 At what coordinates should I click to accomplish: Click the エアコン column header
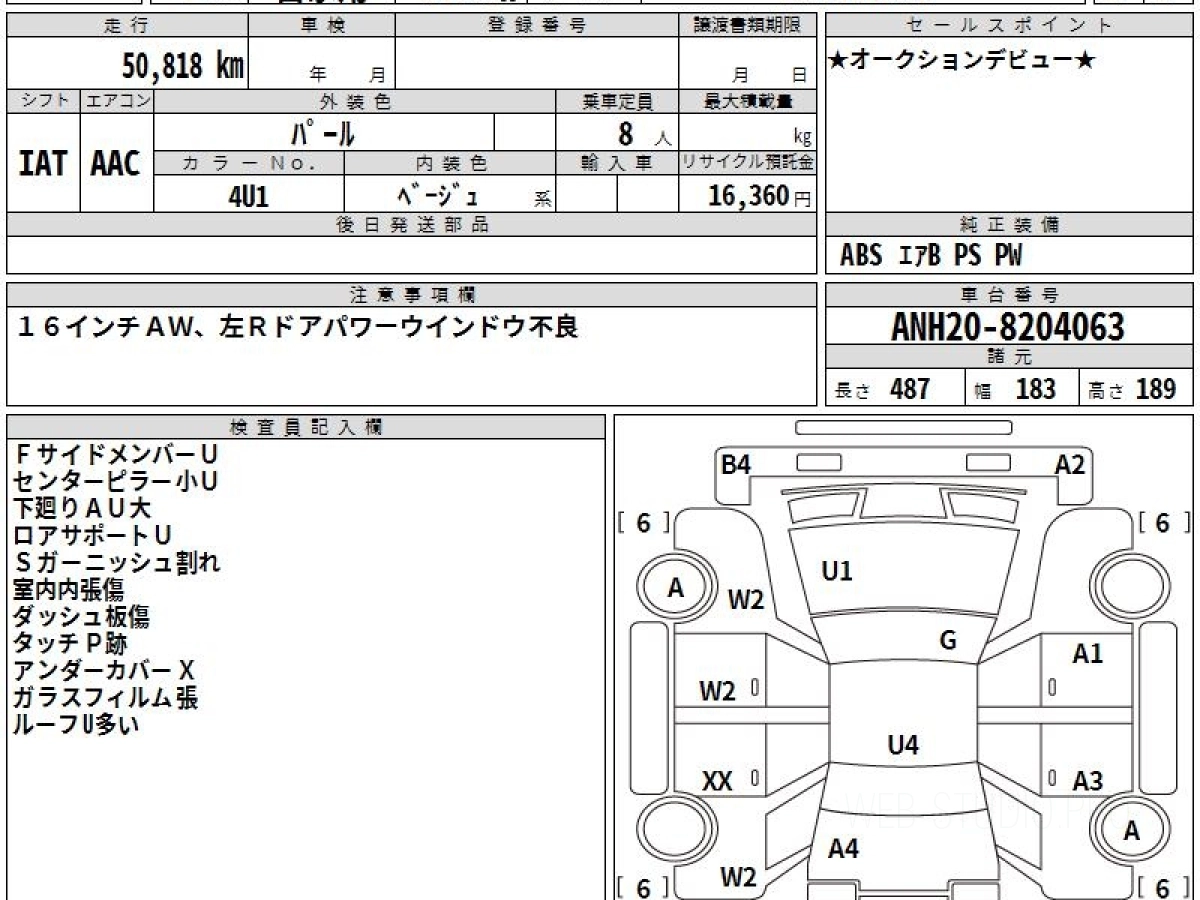tap(117, 101)
